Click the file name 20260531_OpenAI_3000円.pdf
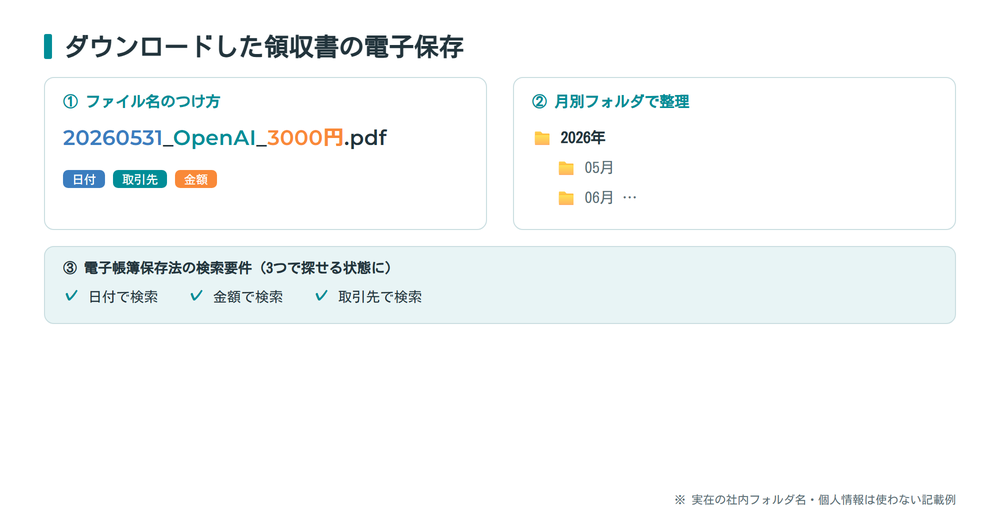 pos(224,138)
